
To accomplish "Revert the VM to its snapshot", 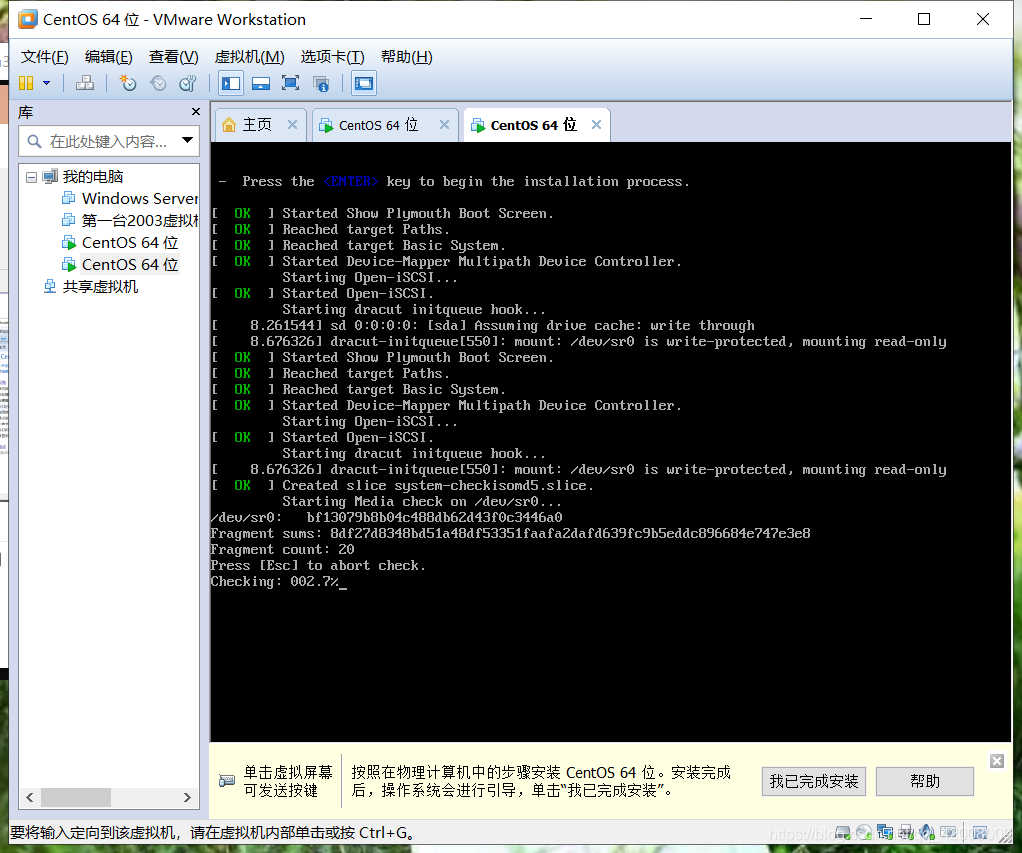I will point(156,83).
